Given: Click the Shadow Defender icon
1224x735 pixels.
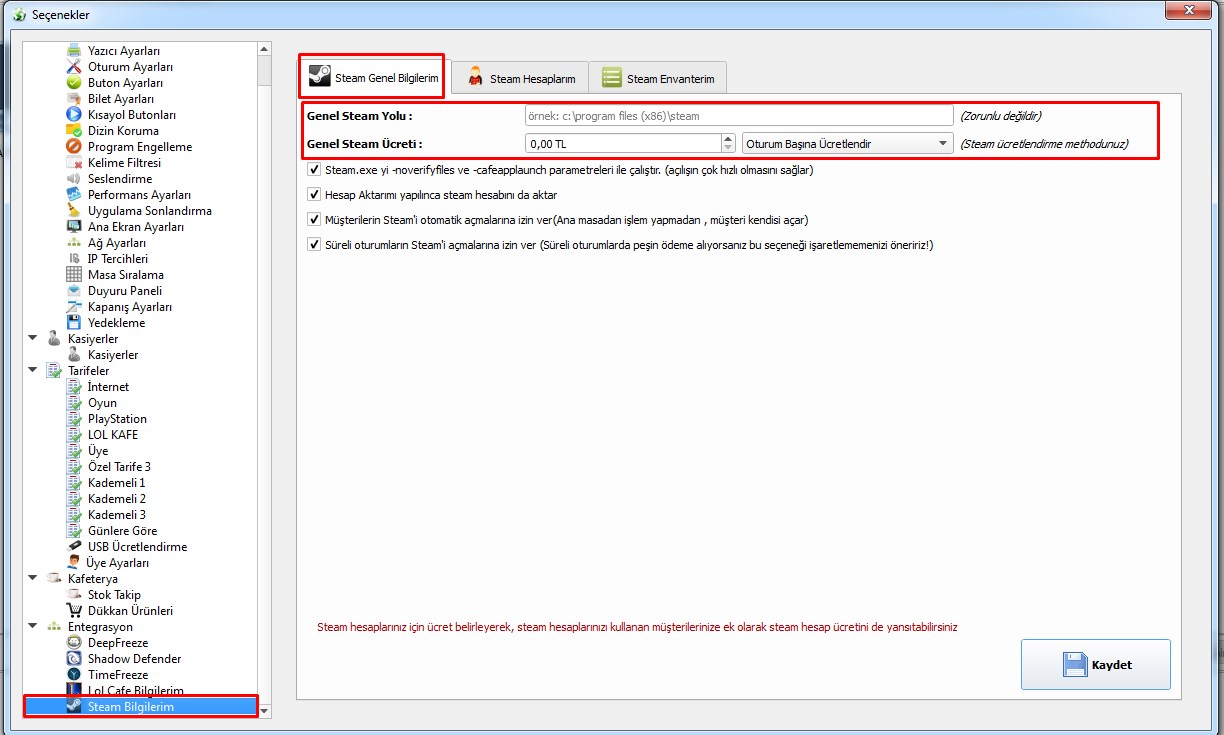Looking at the screenshot, I should point(74,659).
